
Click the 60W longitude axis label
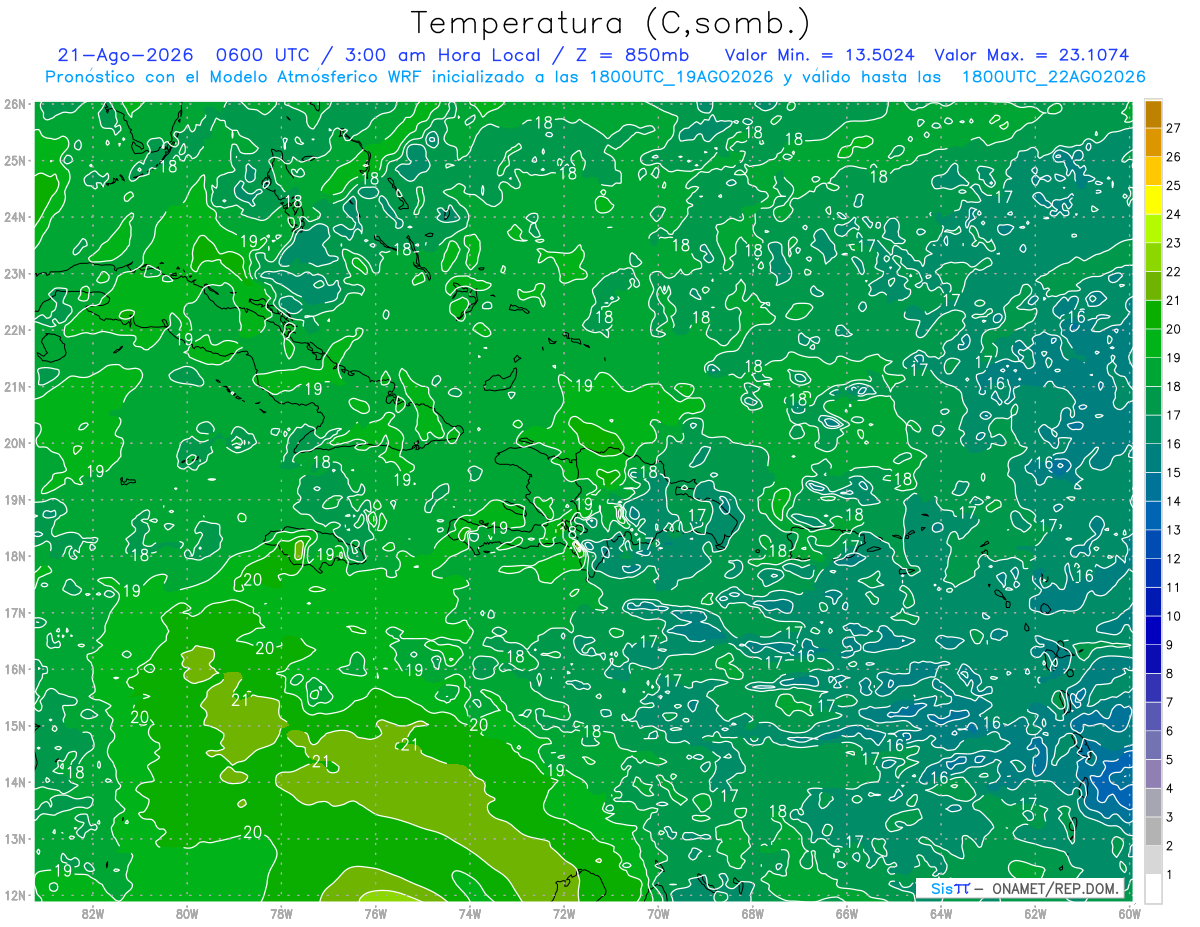[1130, 913]
